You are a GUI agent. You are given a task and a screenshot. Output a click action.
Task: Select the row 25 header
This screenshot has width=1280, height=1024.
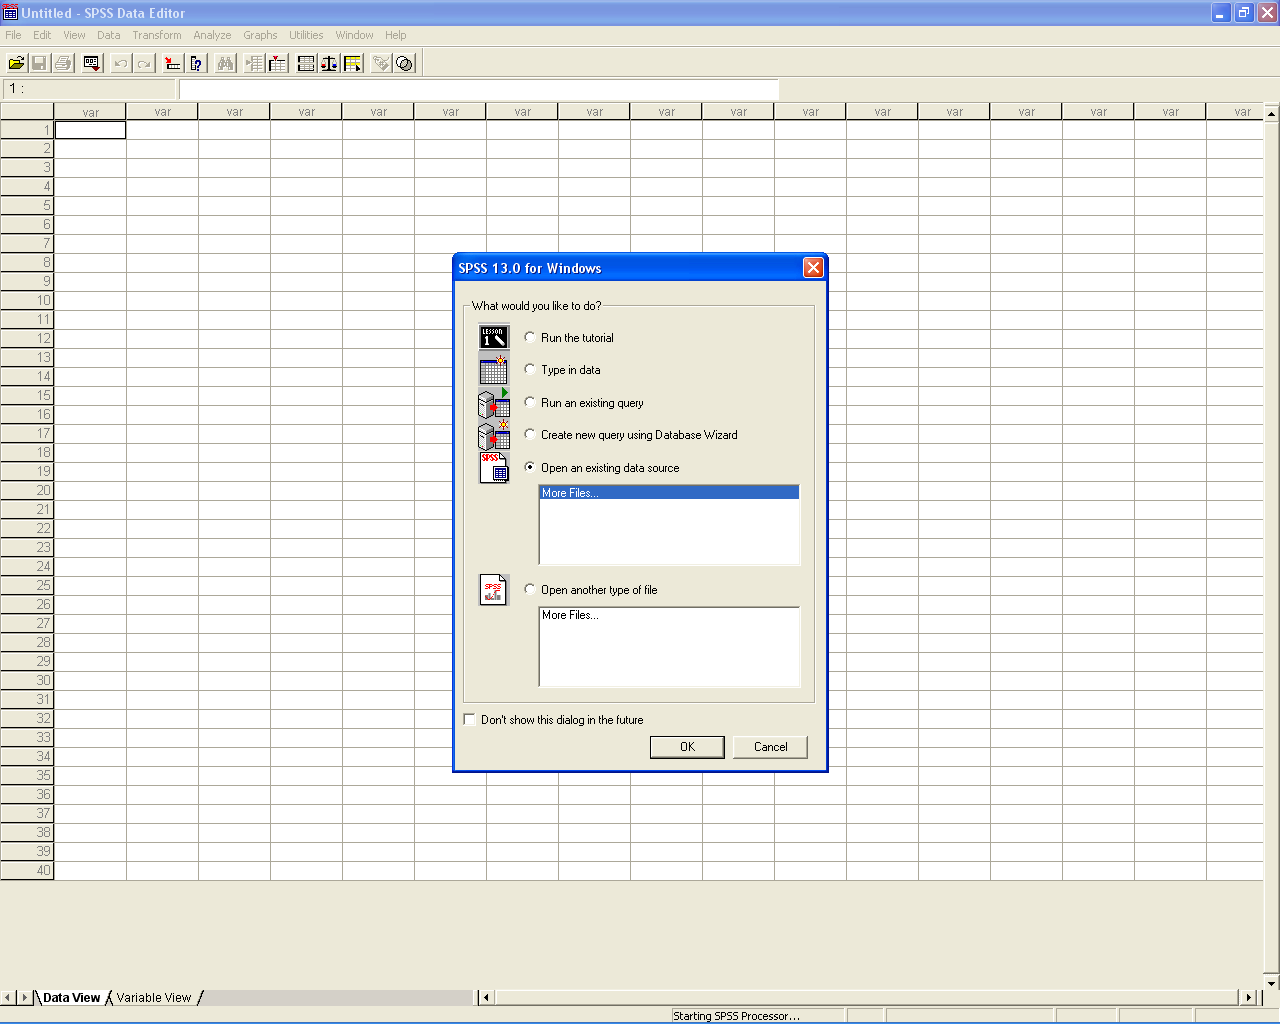point(27,585)
